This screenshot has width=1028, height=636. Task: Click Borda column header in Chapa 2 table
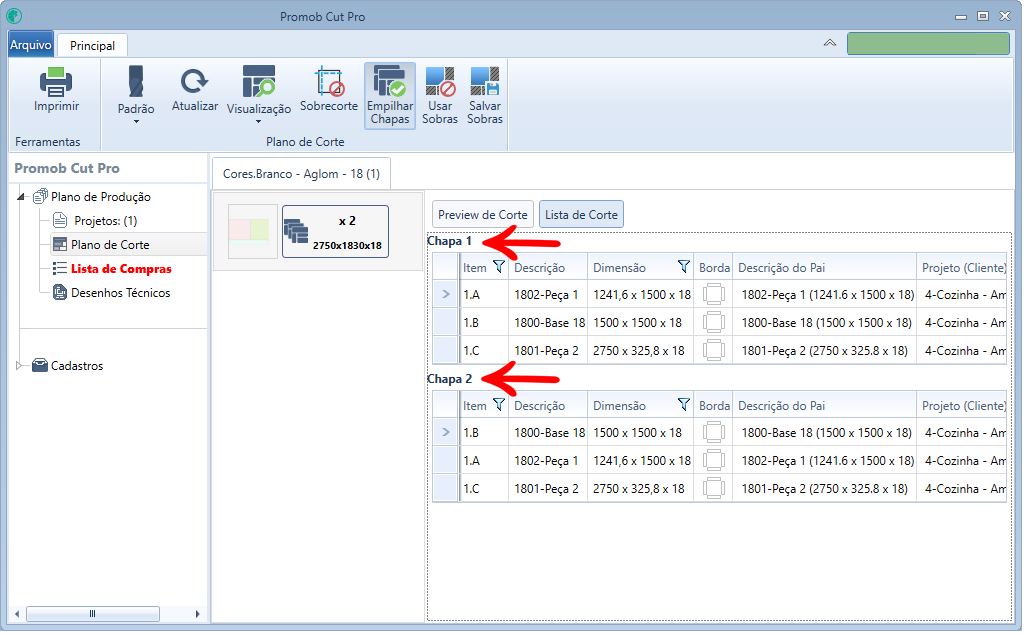[x=713, y=406]
